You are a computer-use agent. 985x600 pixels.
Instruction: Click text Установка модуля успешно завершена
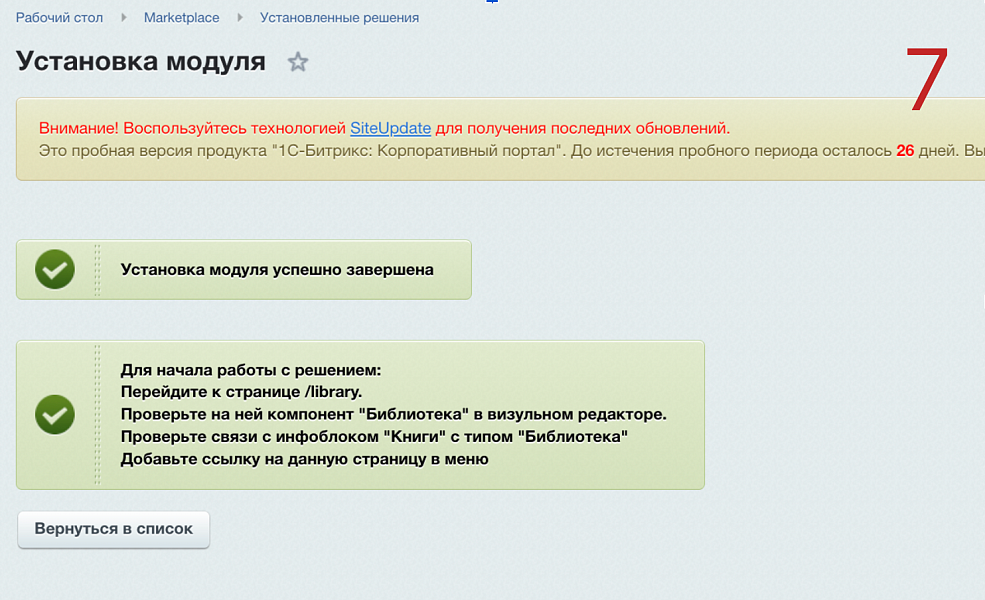[277, 270]
